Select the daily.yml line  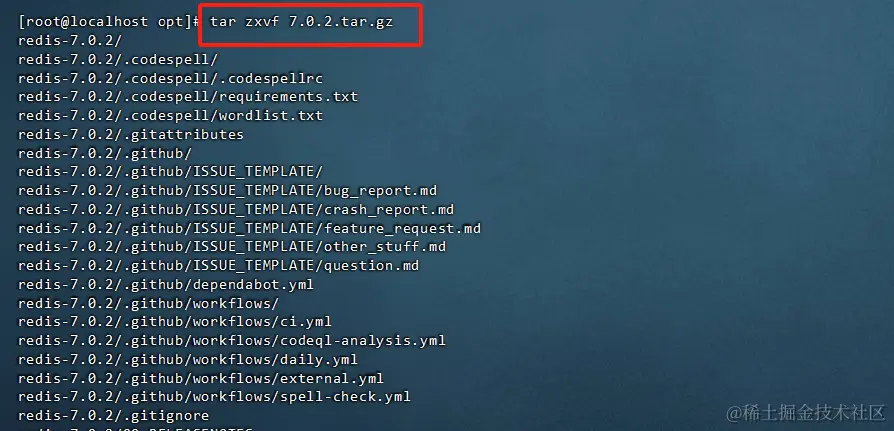[188, 360]
